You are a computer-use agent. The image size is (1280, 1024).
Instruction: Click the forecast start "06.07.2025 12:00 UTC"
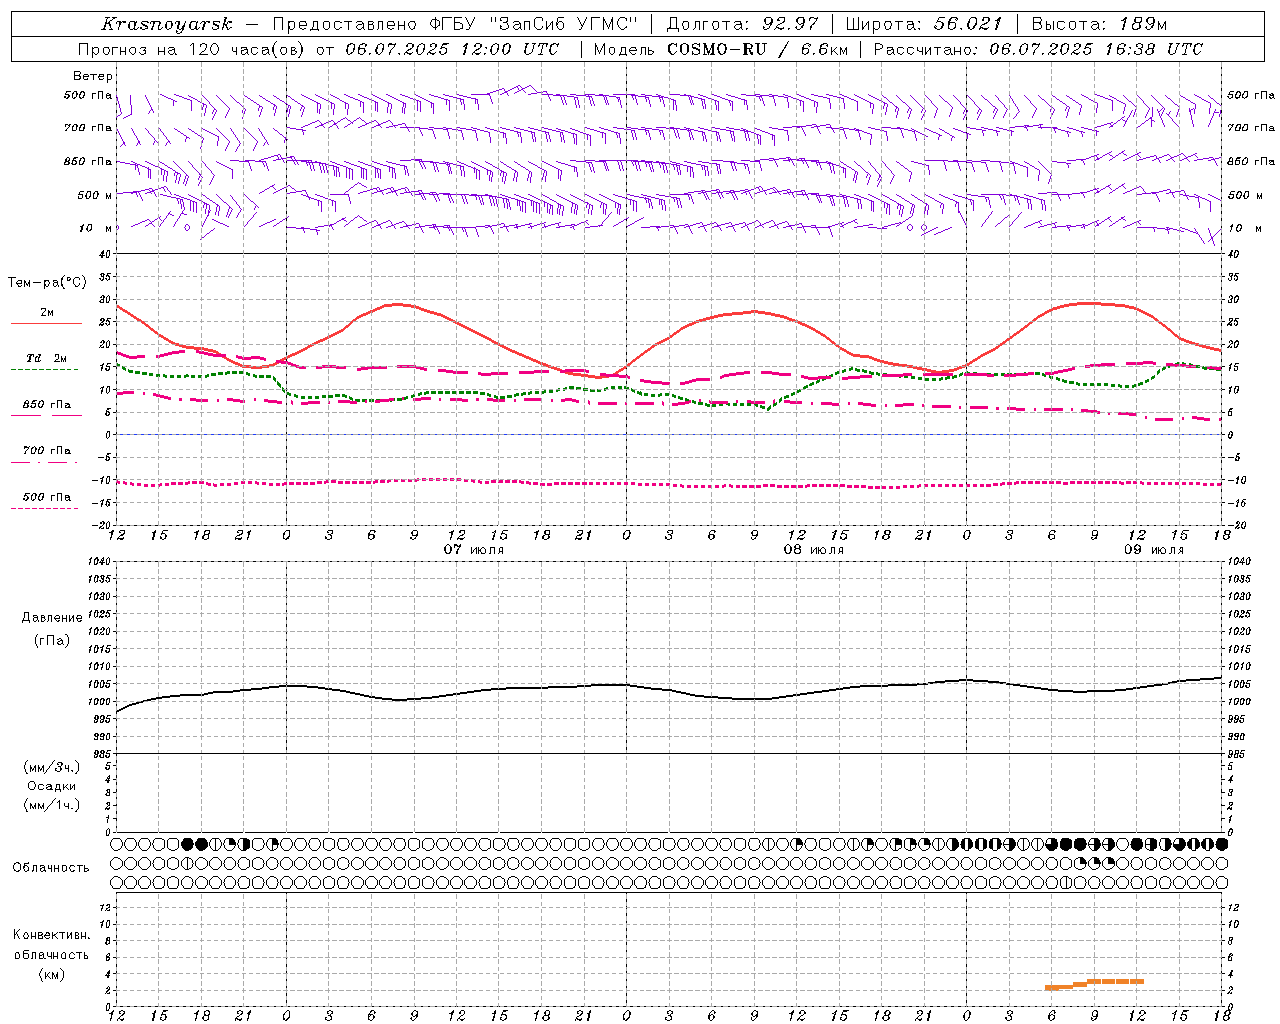coord(452,49)
